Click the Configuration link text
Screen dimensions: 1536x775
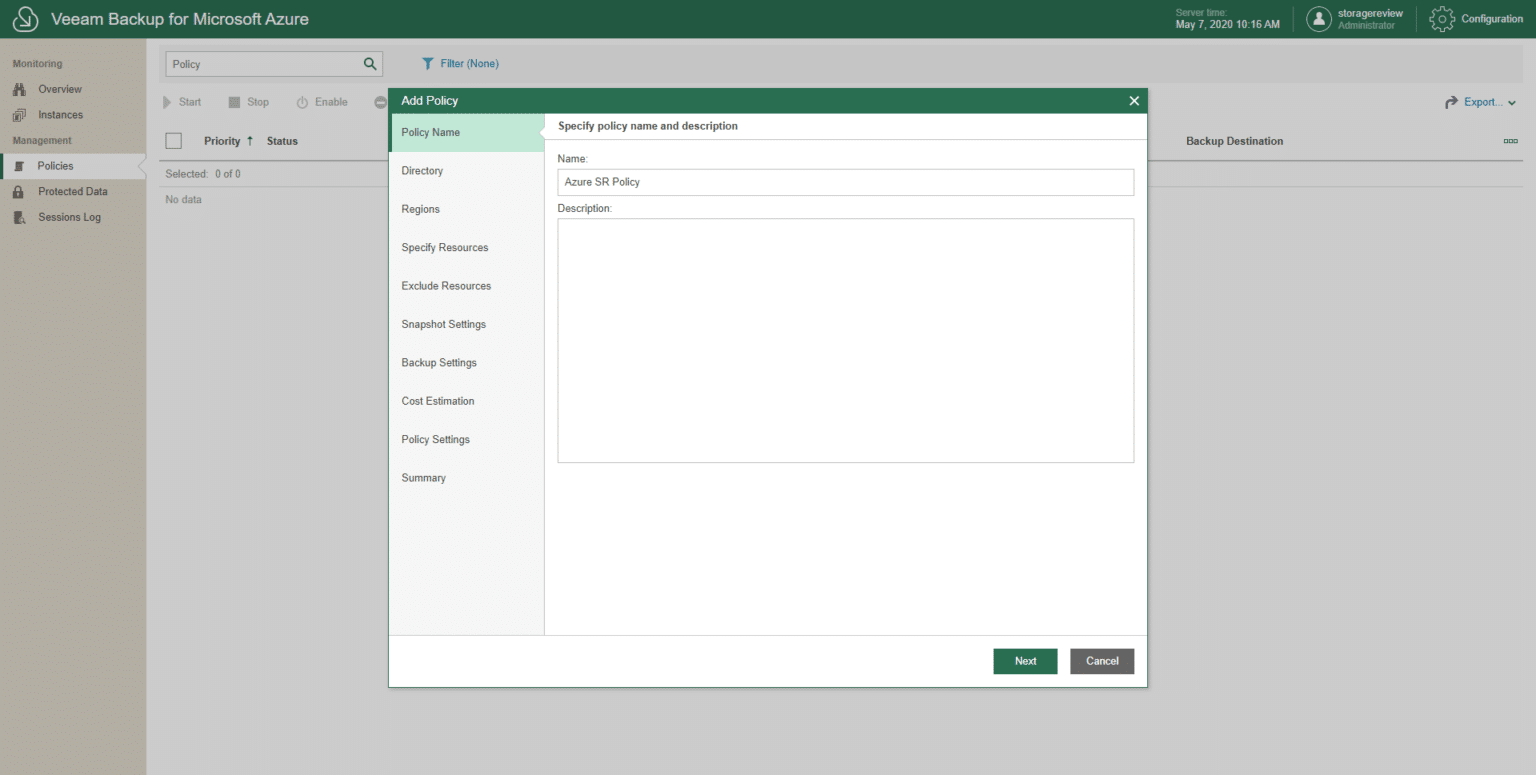click(1492, 19)
